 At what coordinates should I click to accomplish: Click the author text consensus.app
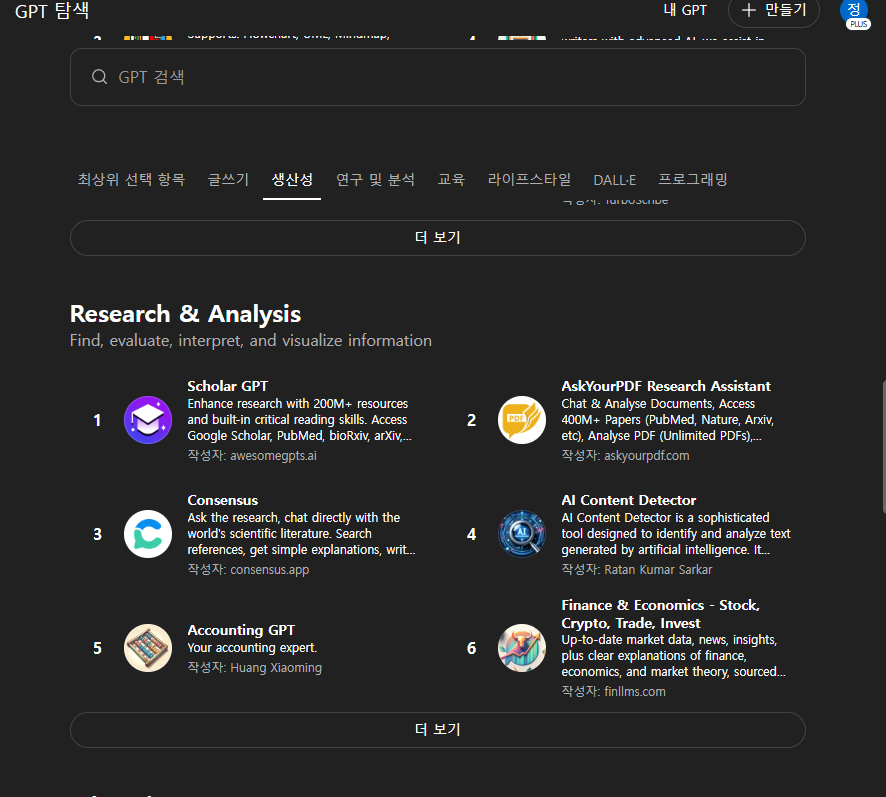tap(270, 570)
